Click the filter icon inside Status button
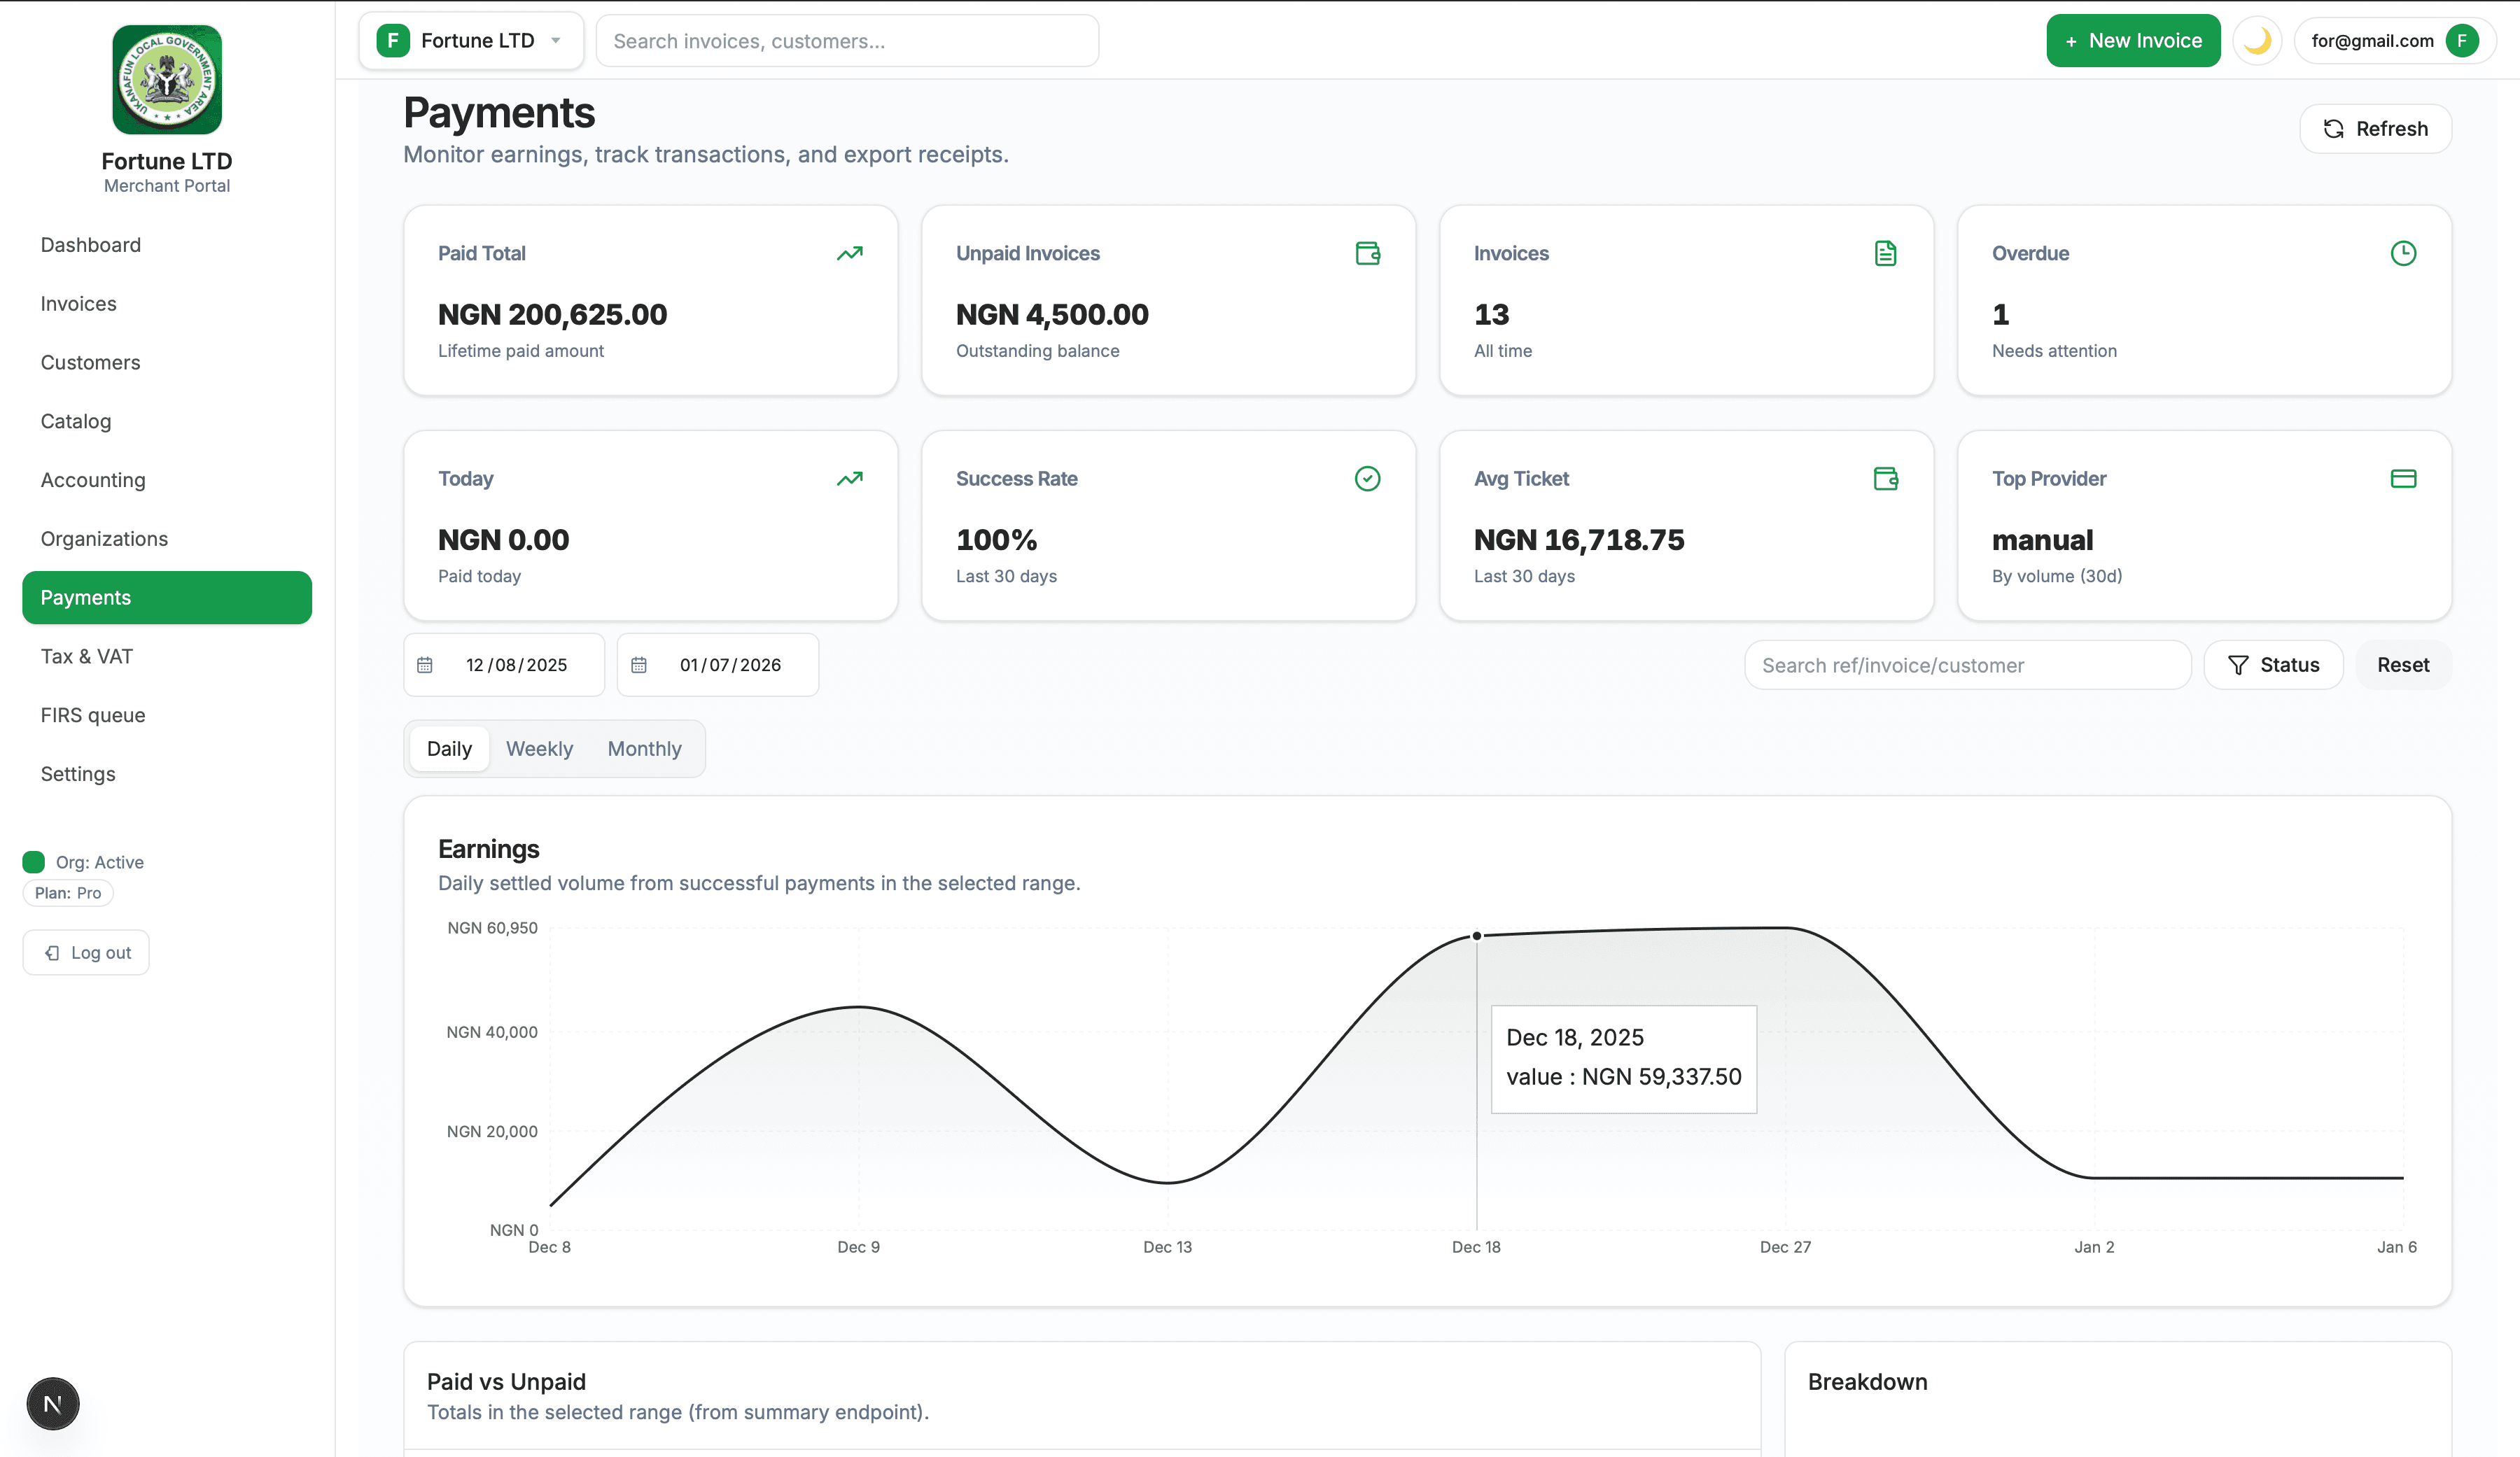The width and height of the screenshot is (2520, 1457). pyautogui.click(x=2239, y=664)
